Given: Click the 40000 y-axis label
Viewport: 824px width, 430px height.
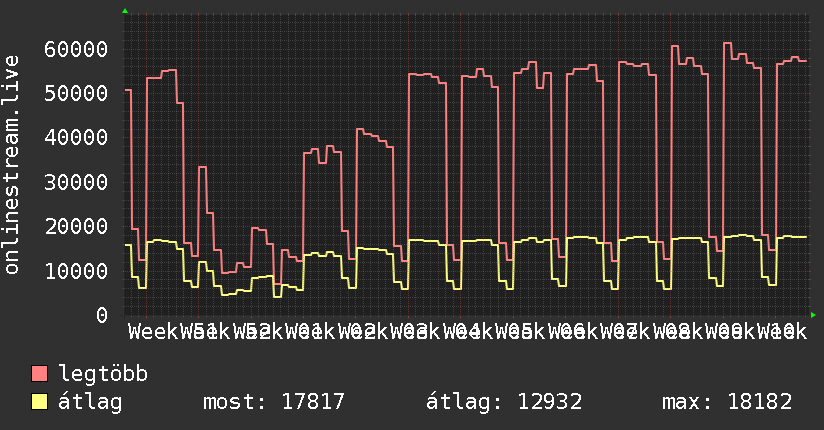Looking at the screenshot, I should click(76, 138).
